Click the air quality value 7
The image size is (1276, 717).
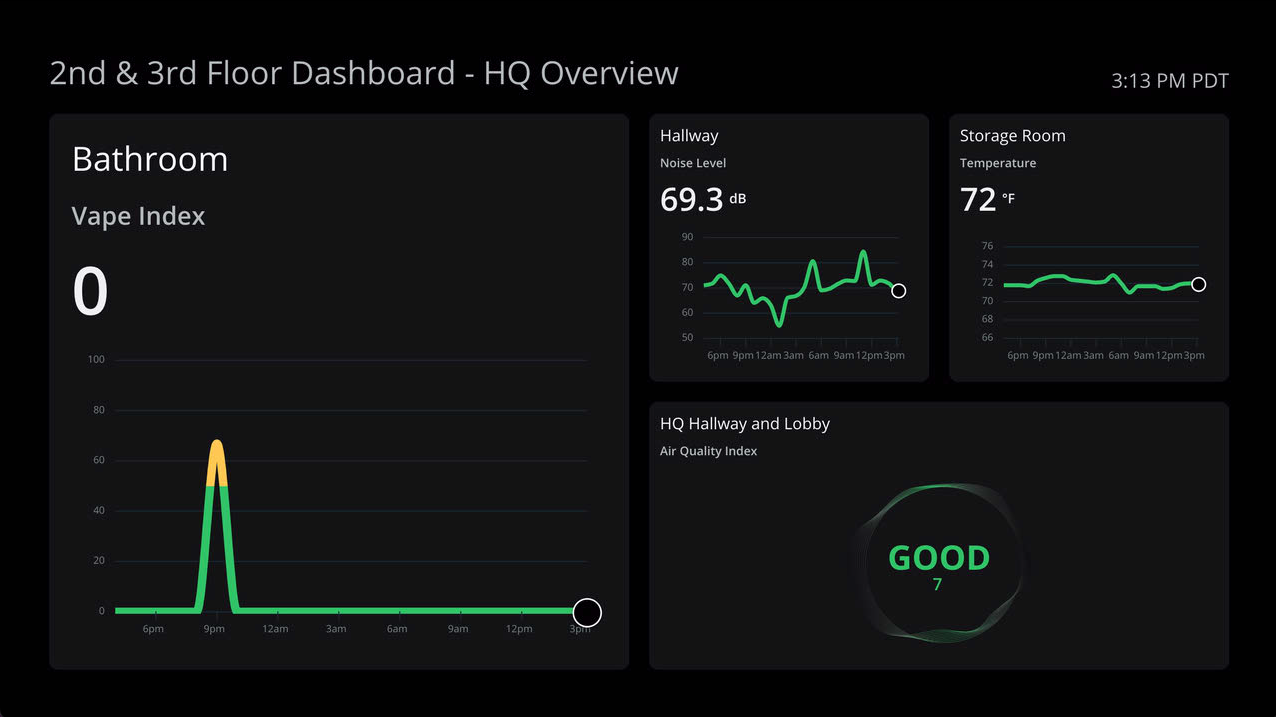937,585
